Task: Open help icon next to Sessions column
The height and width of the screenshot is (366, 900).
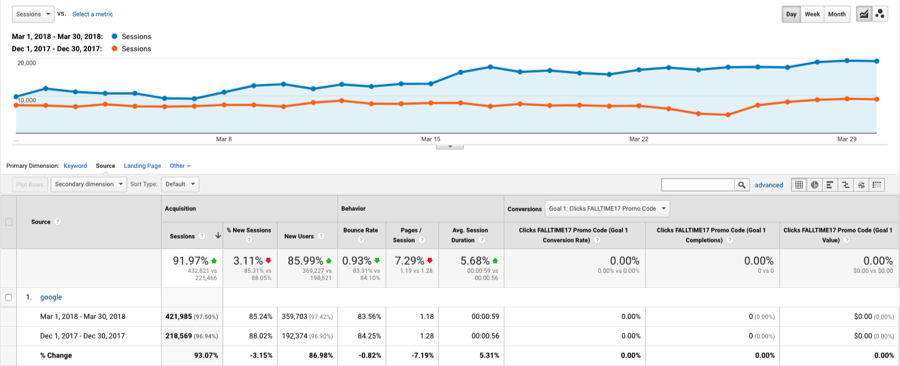Action: click(202, 235)
